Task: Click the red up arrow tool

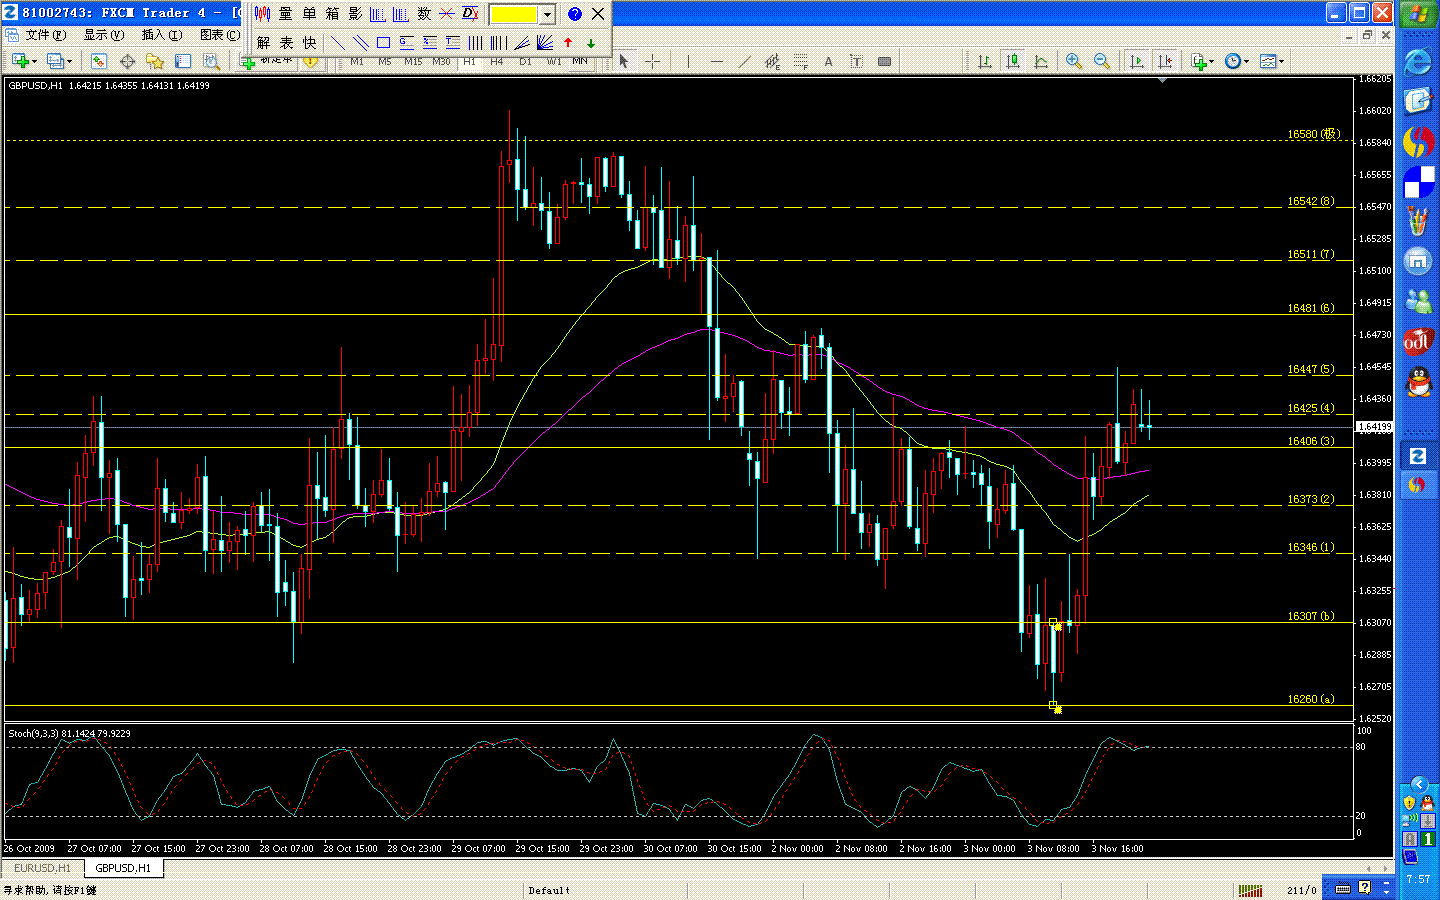Action: [x=568, y=43]
